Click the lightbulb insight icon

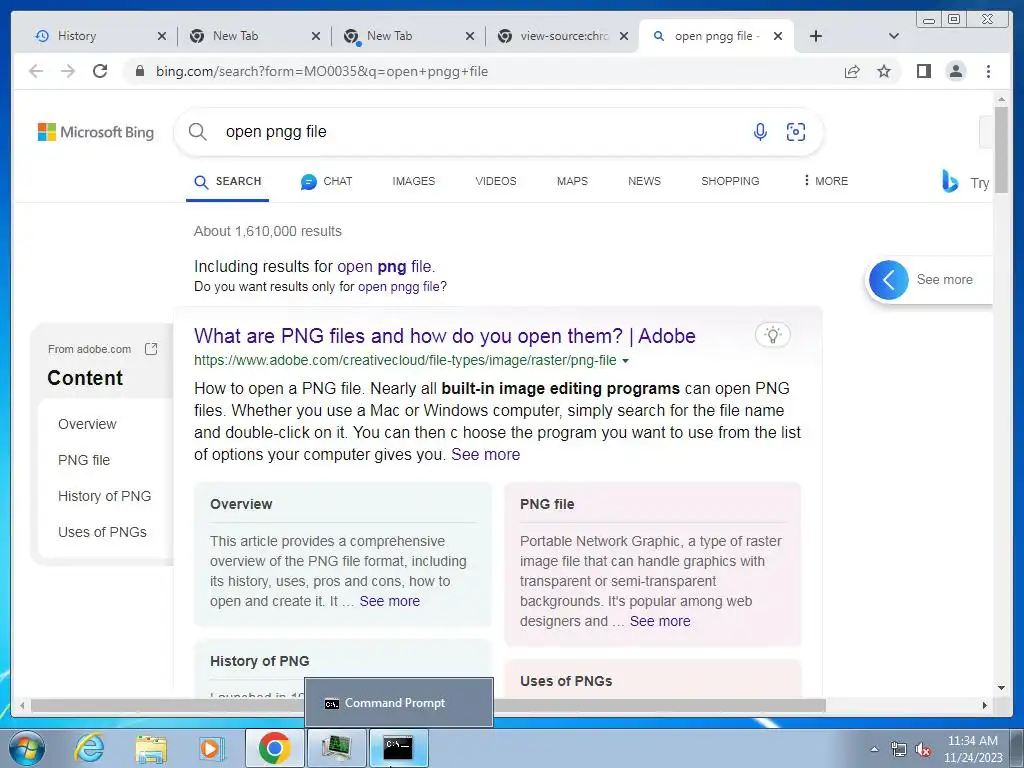tap(773, 335)
